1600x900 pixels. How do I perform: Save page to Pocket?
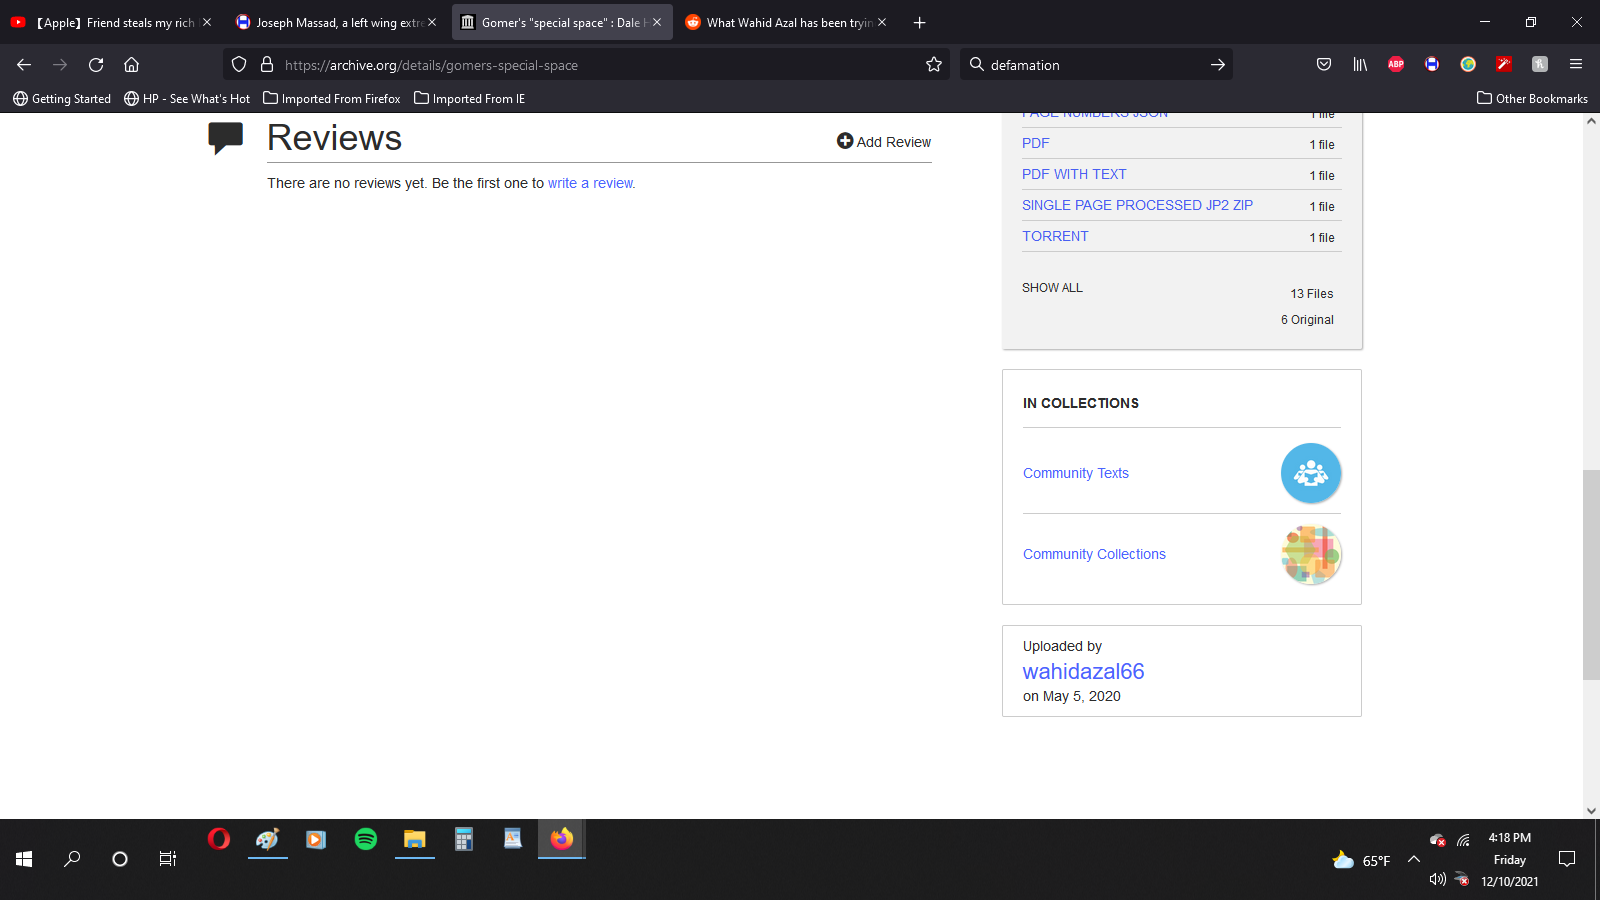click(x=1324, y=65)
